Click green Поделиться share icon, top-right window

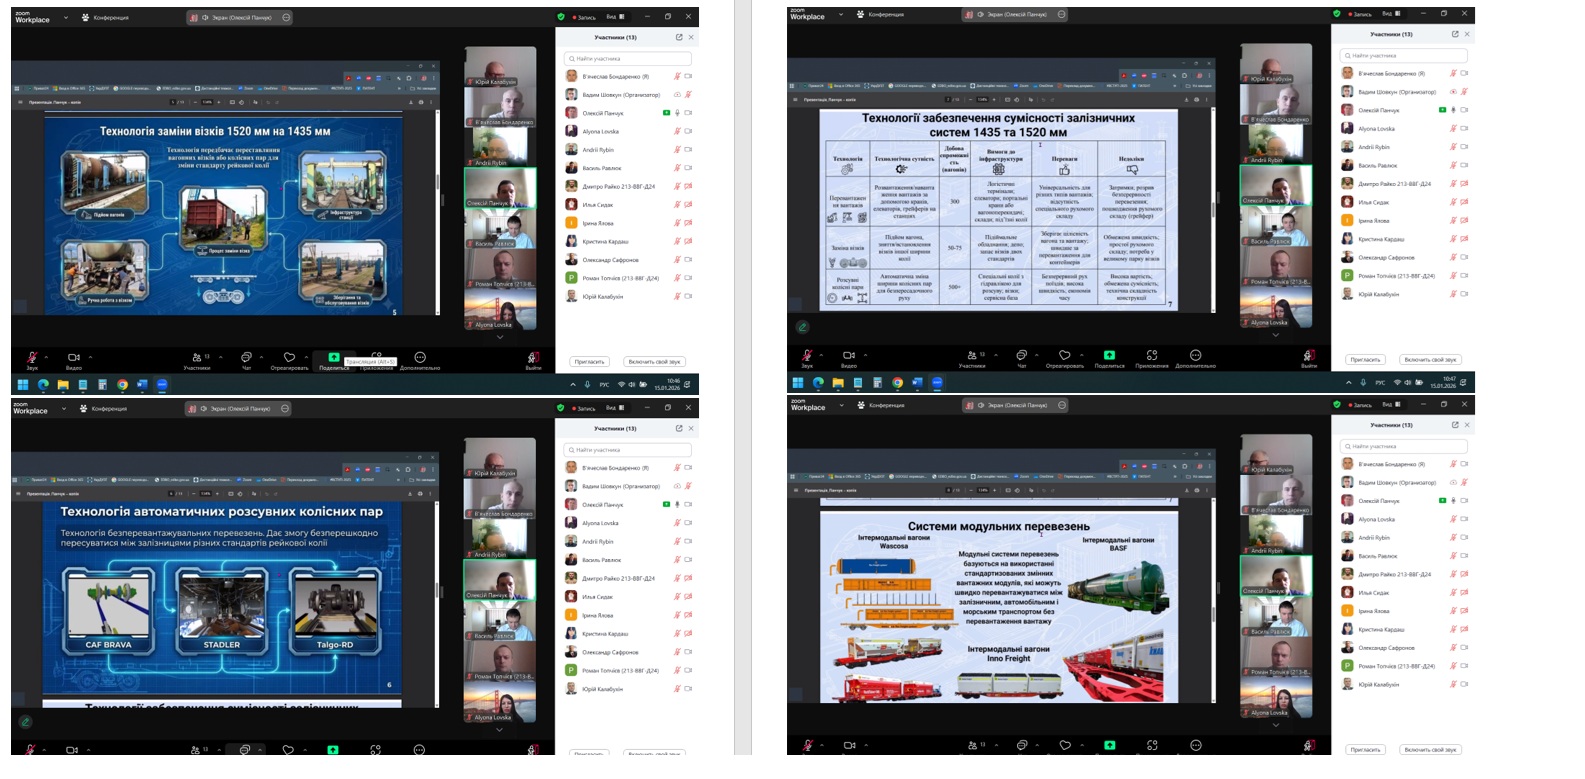point(1109,355)
